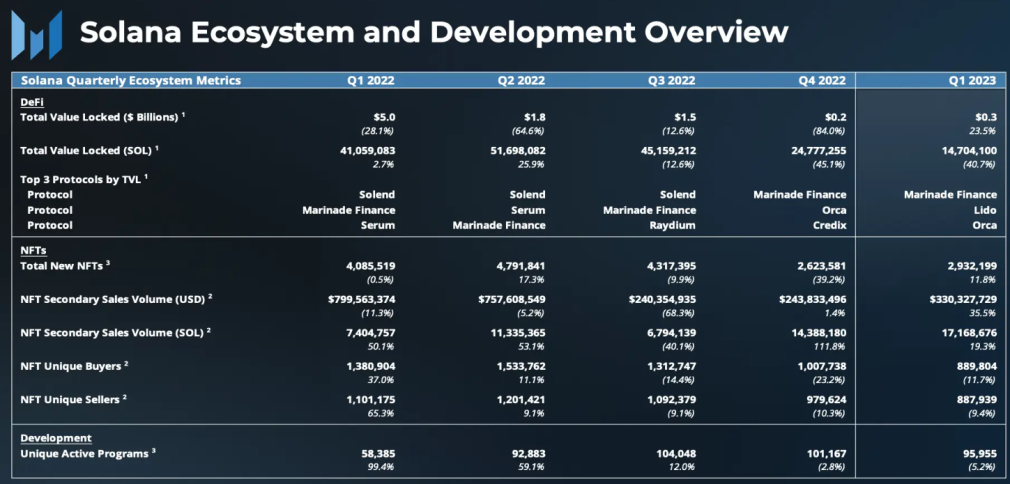Click the '$5.0' TVL value

click(x=383, y=117)
